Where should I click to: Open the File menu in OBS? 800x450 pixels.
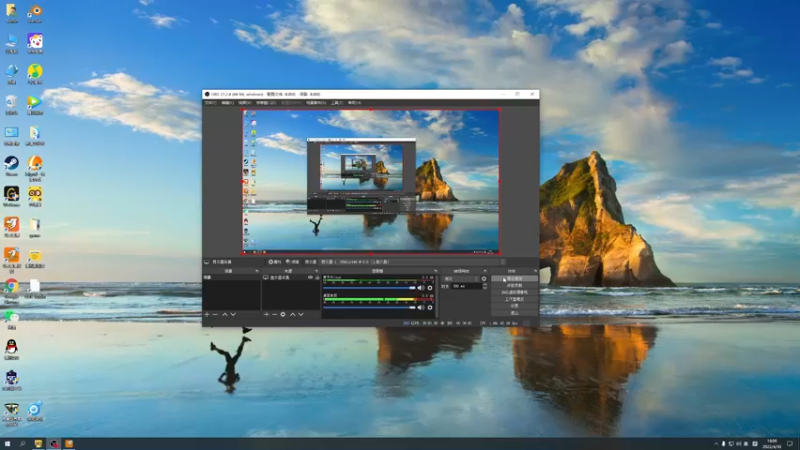pyautogui.click(x=210, y=103)
